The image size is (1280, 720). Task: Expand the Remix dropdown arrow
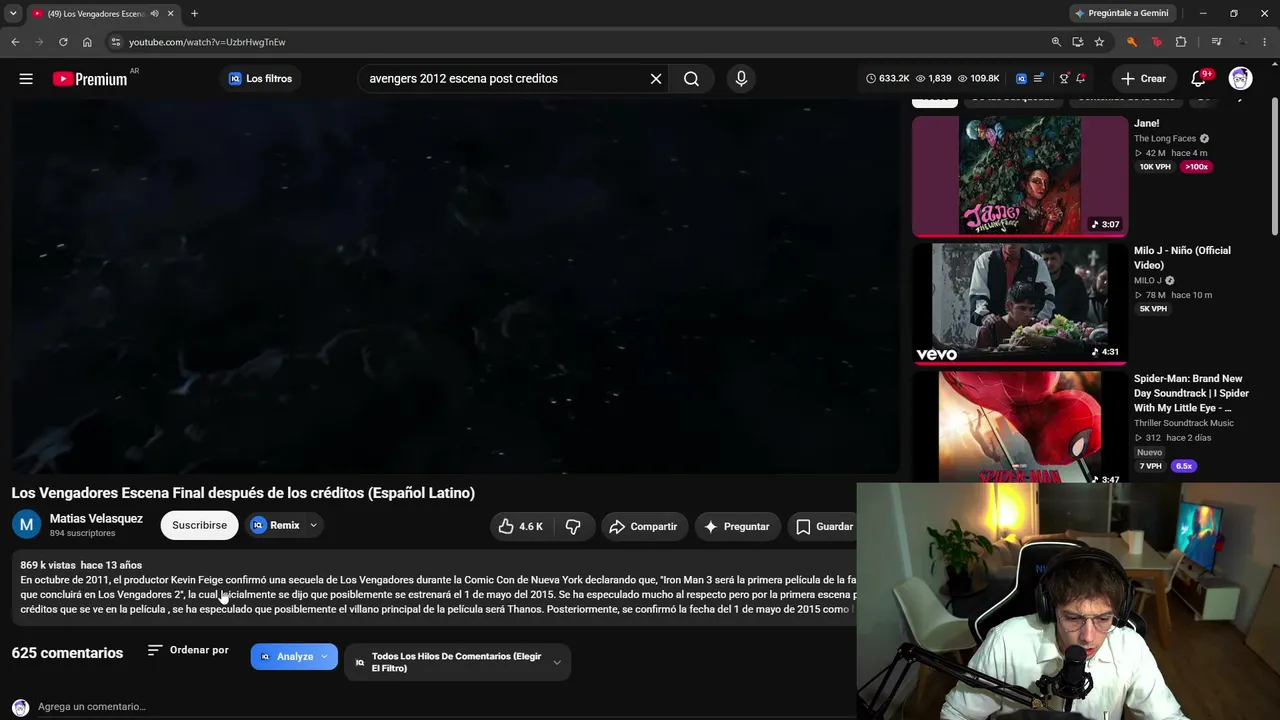click(x=313, y=525)
